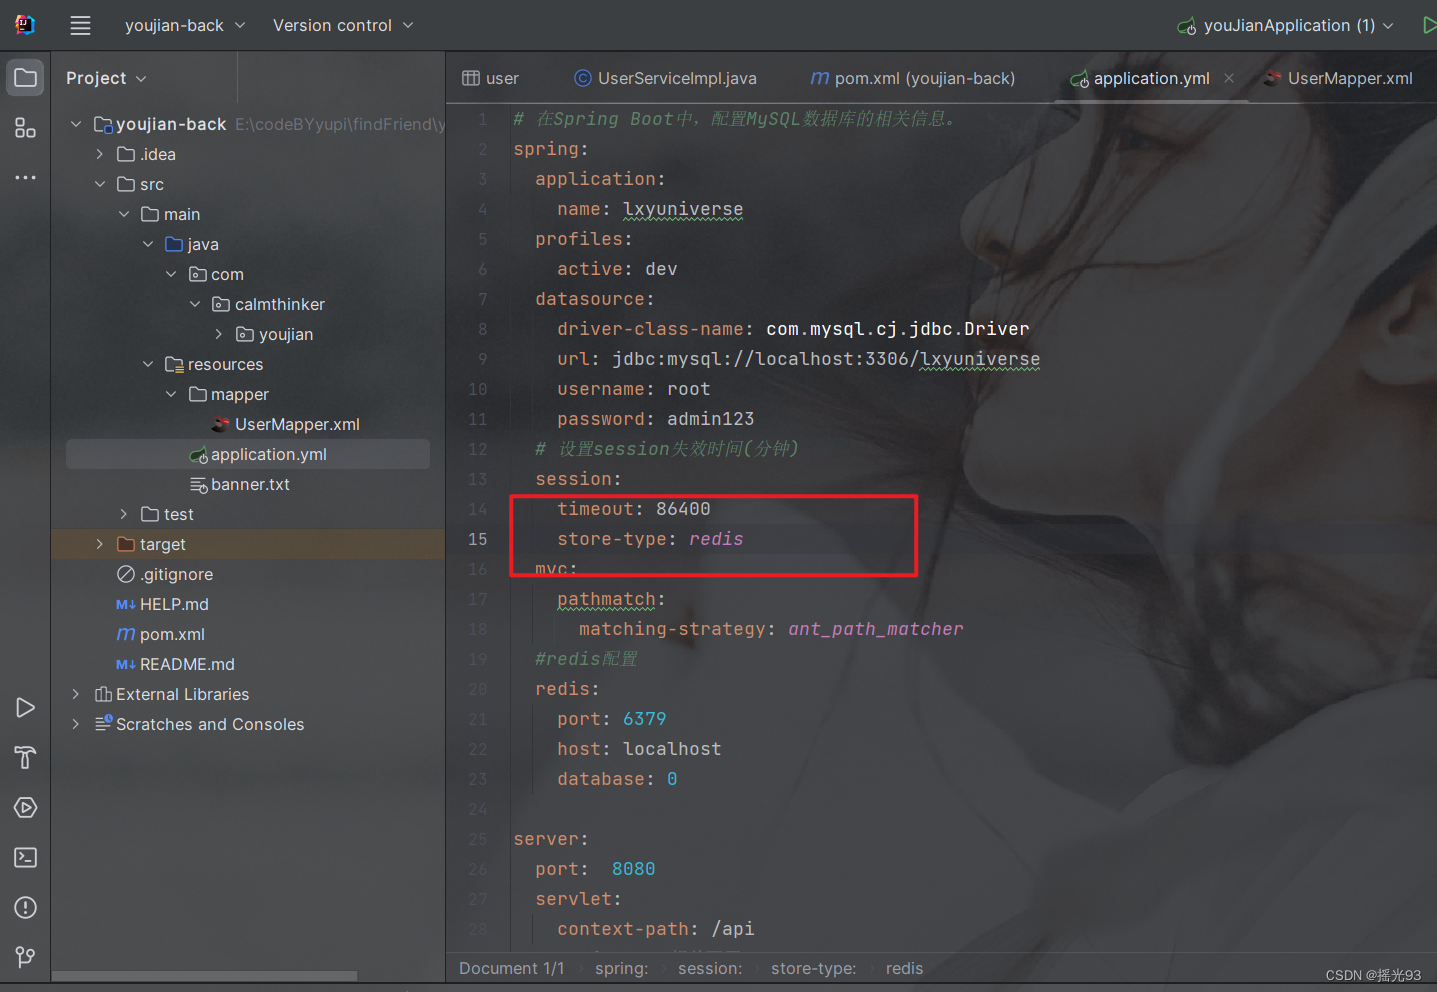
Task: Open the Git tool window
Action: pyautogui.click(x=25, y=957)
